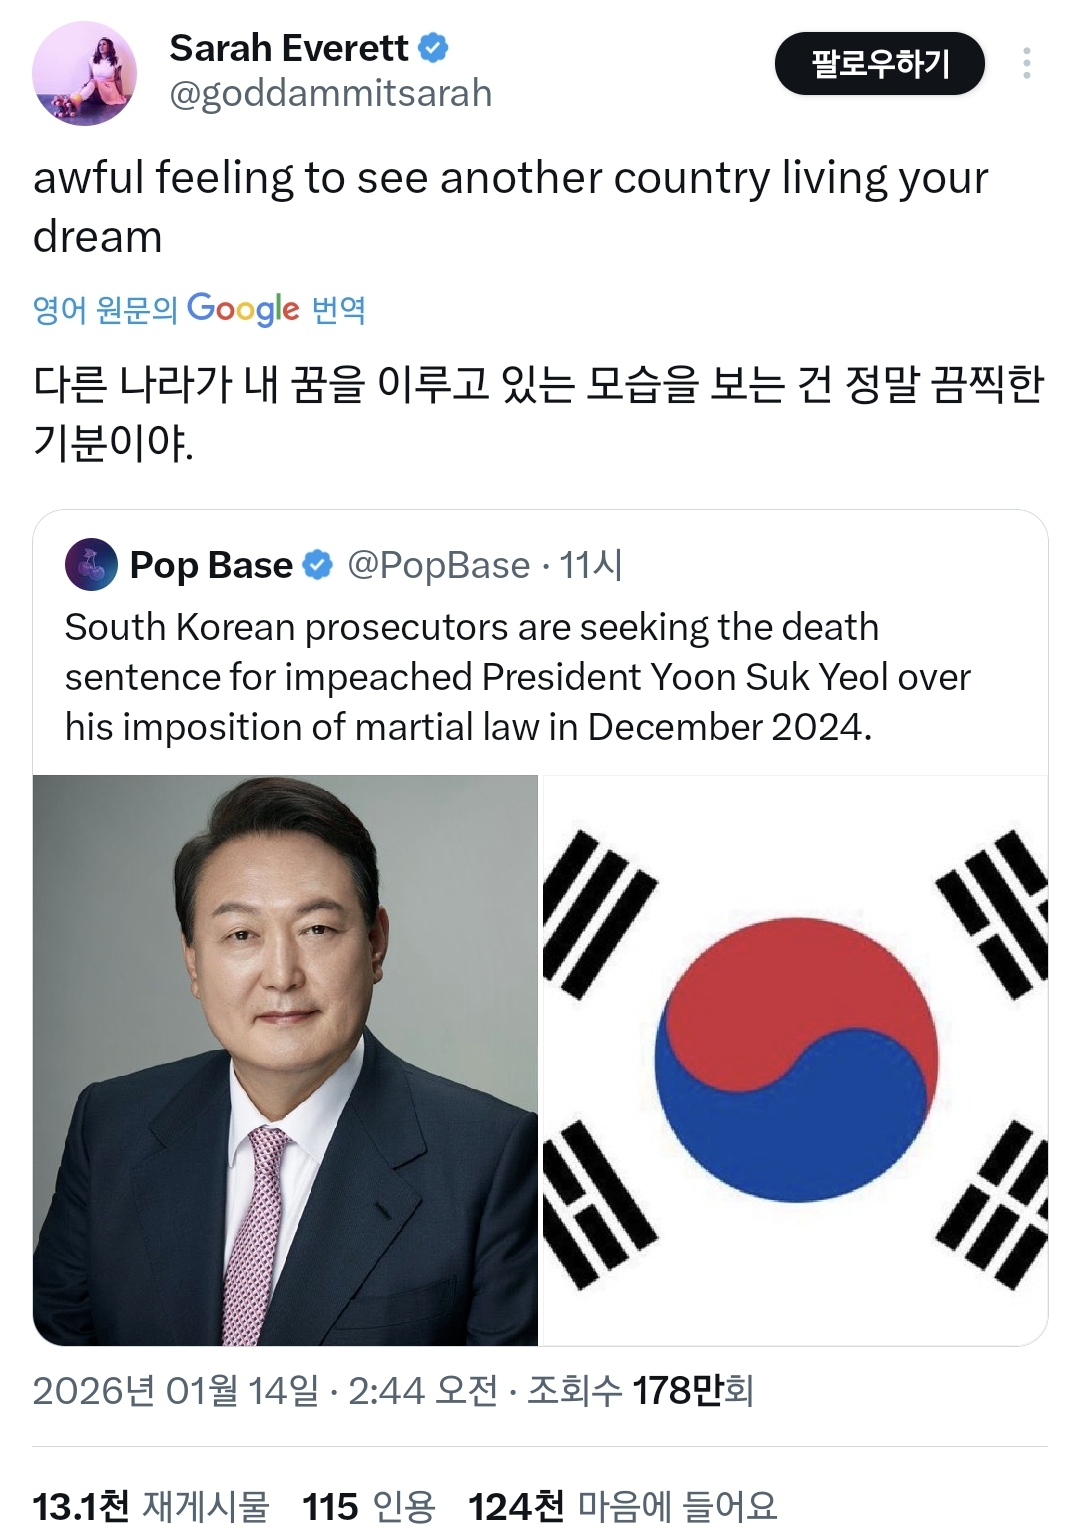1080x1540 pixels.
Task: Click Pop Base's verified badge
Action: tap(317, 565)
